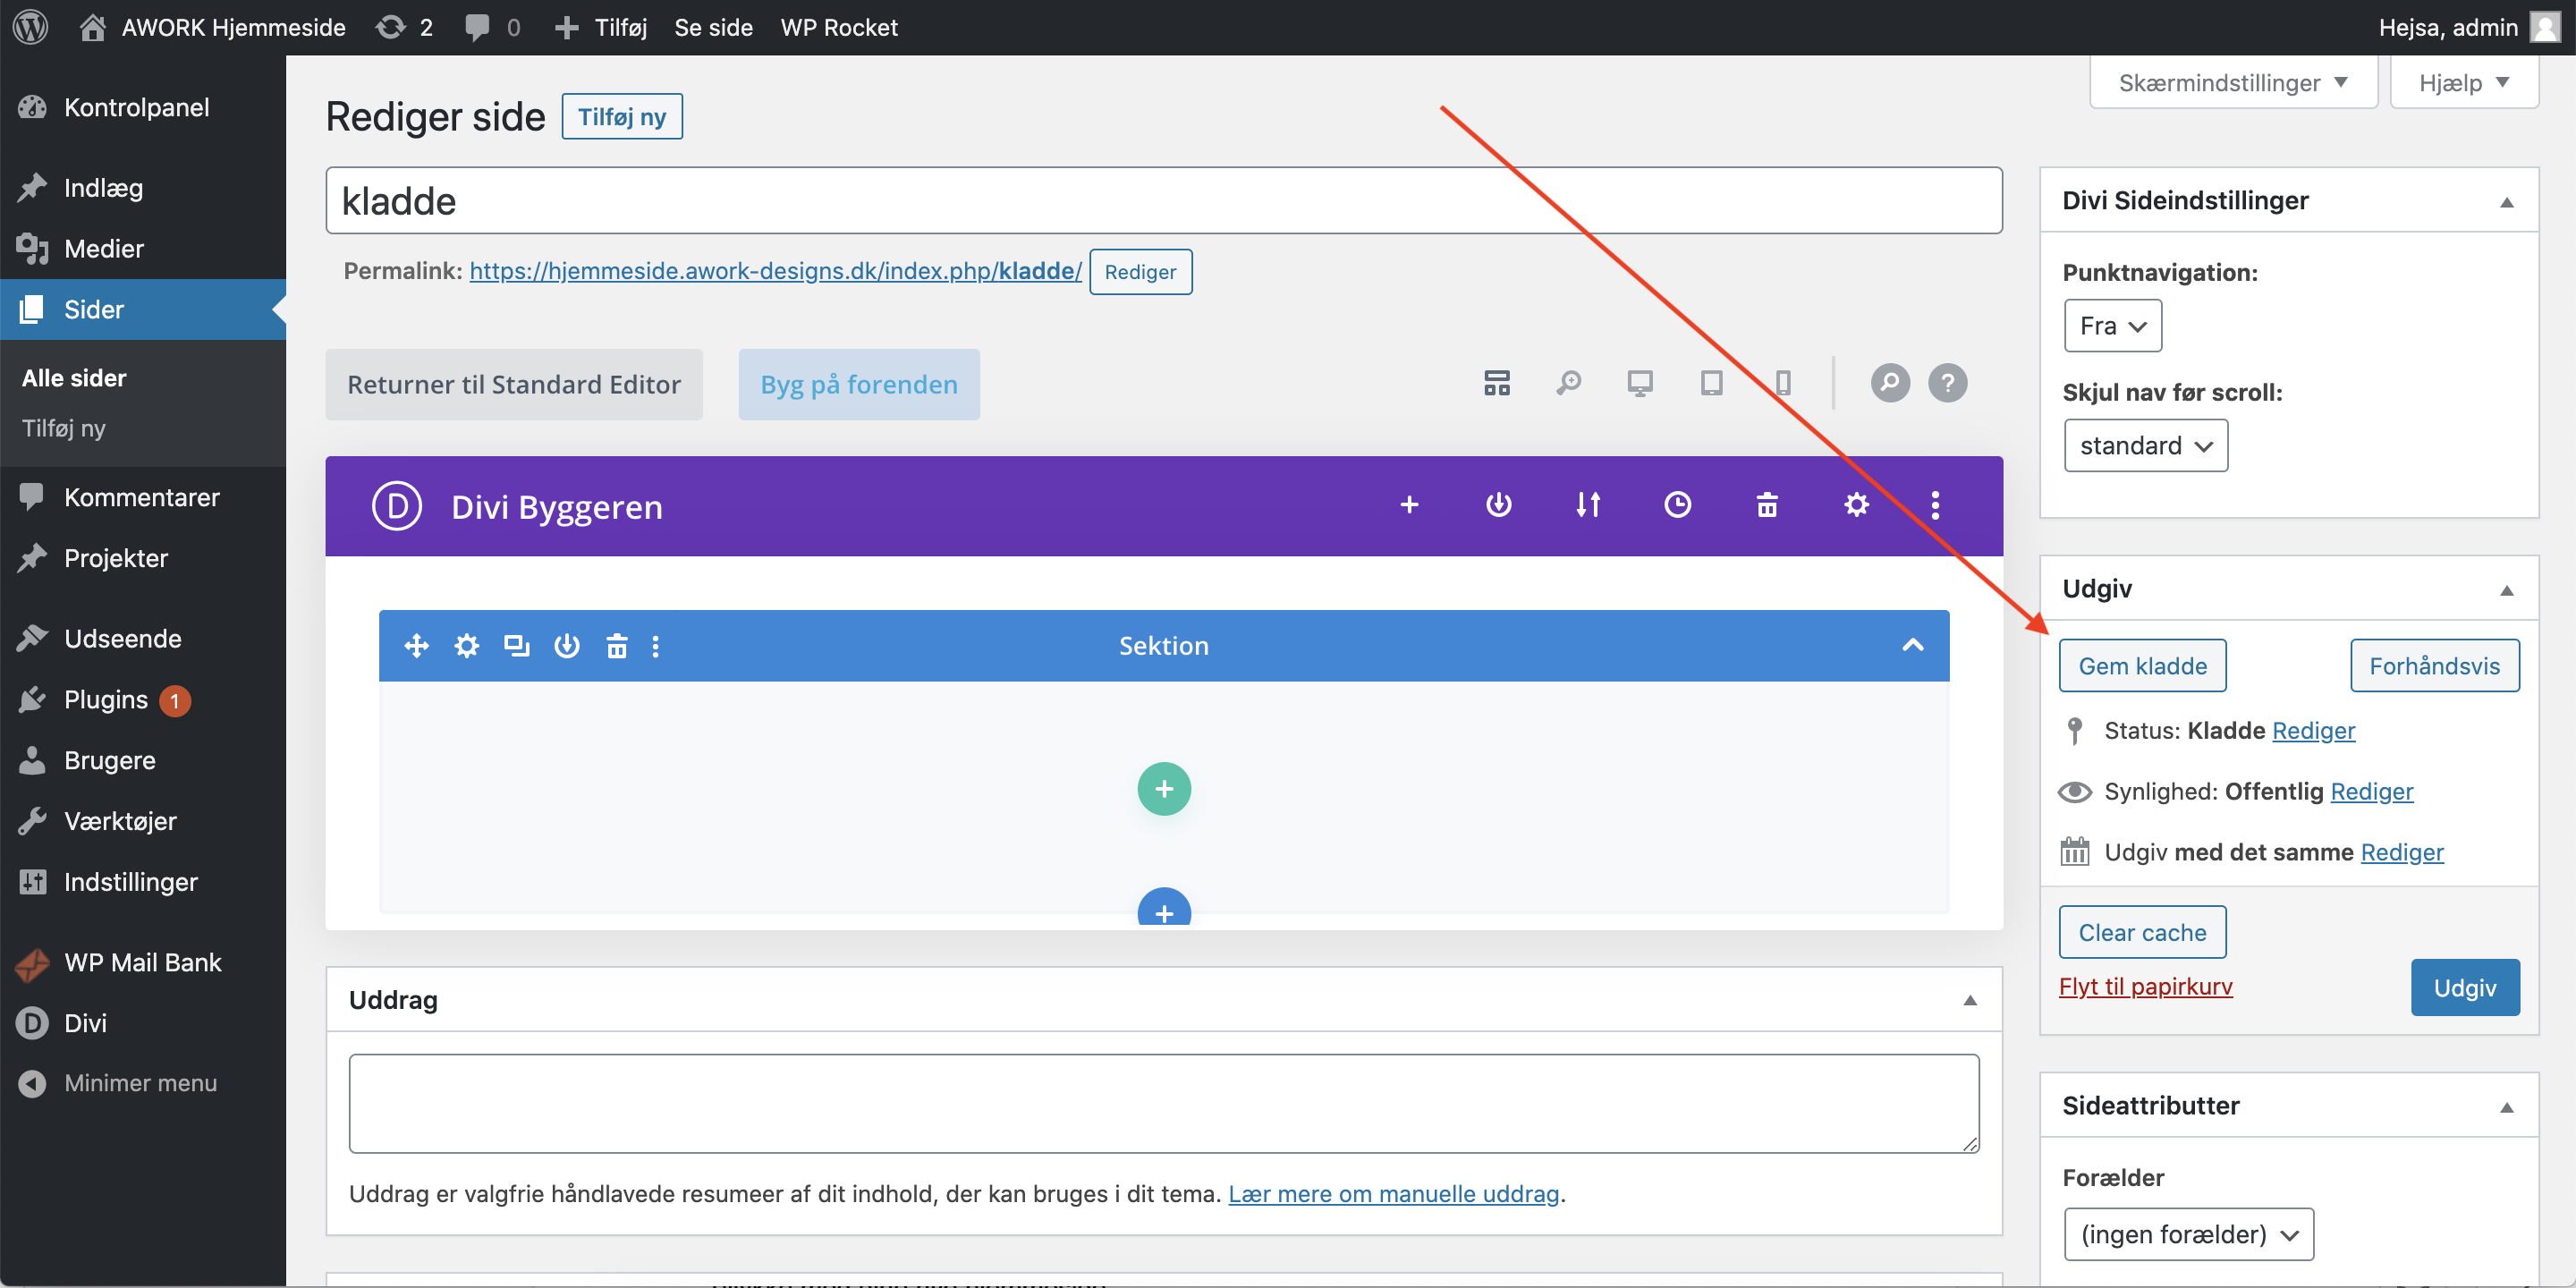Click the admin avatar icon
This screenshot has height=1288, width=2576.
[x=2544, y=27]
